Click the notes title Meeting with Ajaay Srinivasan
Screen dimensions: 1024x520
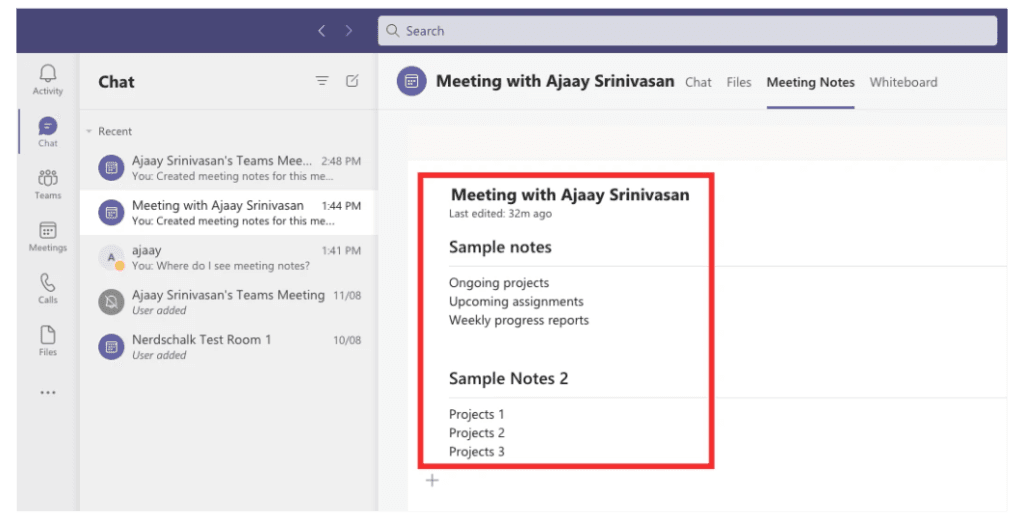click(x=570, y=195)
